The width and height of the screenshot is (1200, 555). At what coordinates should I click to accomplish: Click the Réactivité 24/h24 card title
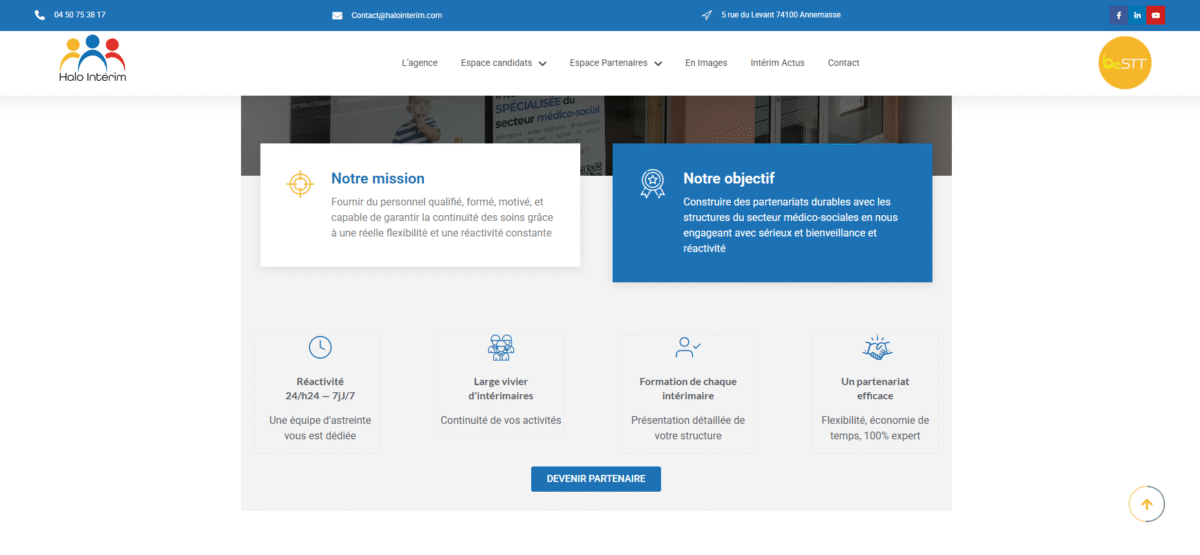320,389
